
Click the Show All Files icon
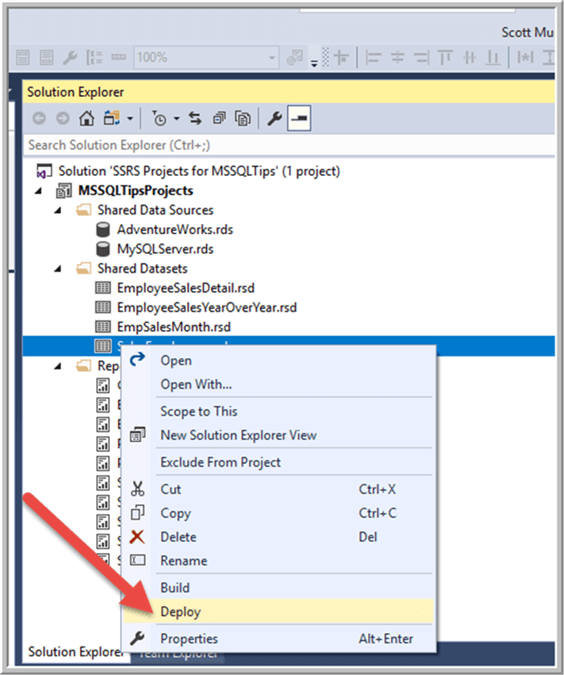243,118
